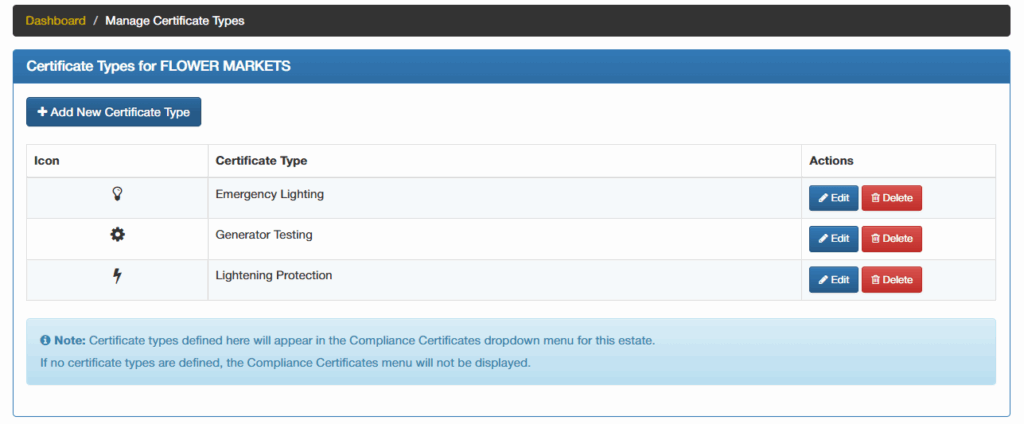The height and width of the screenshot is (424, 1024).
Task: Click trash icon in Lightening Protection Delete button
Action: click(x=876, y=280)
